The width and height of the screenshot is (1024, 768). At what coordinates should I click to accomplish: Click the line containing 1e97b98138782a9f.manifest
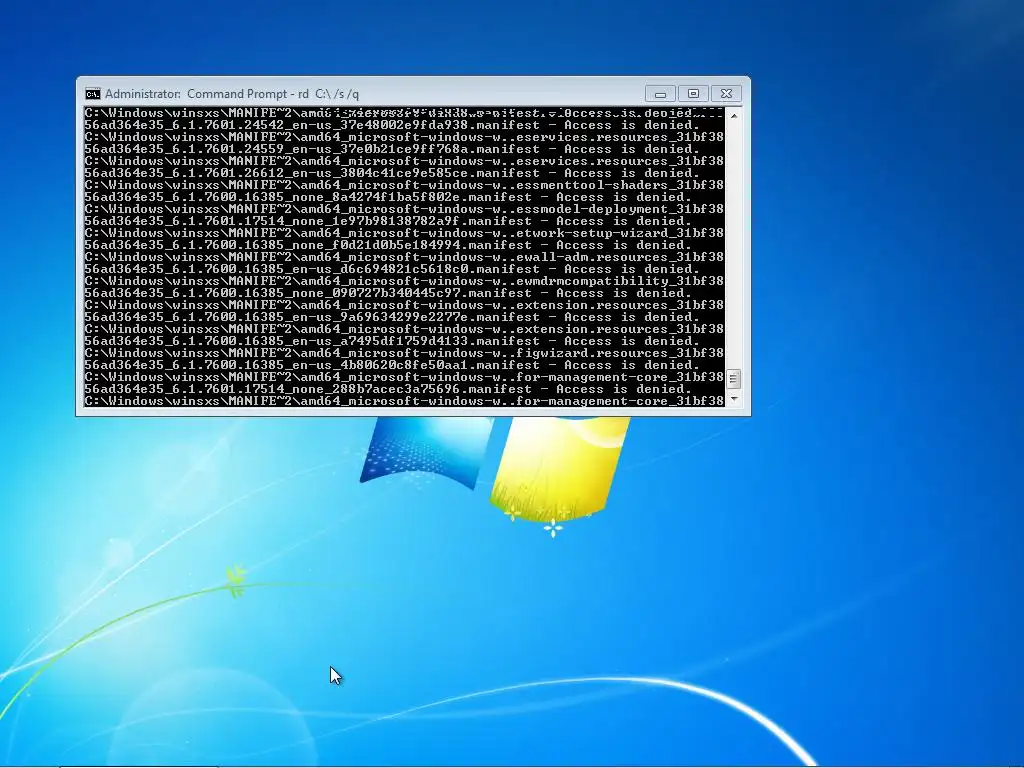388,221
